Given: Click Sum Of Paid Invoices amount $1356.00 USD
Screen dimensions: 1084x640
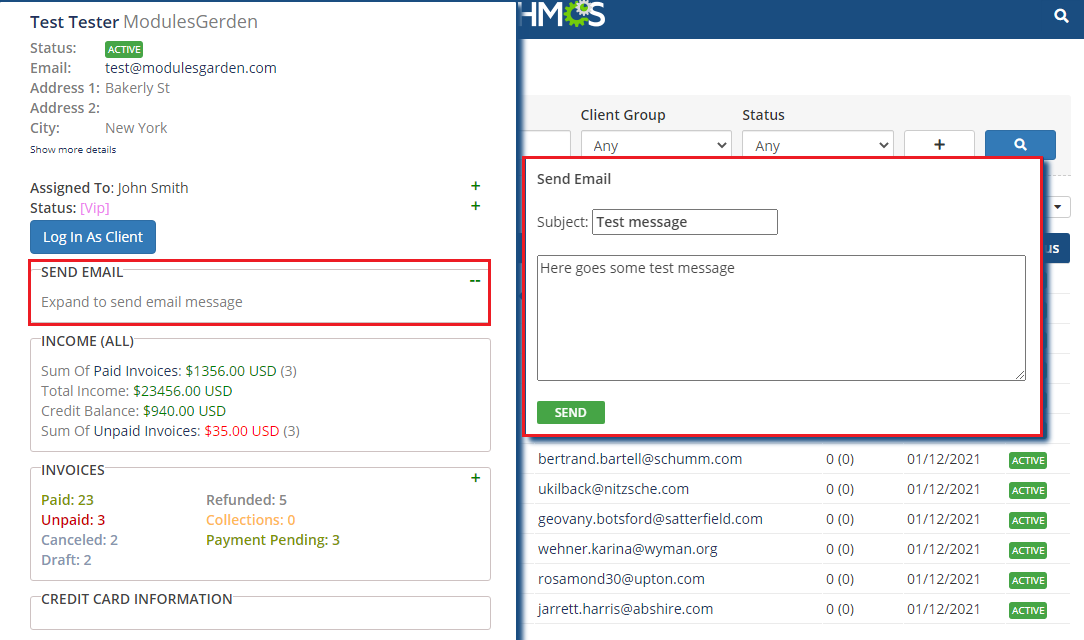Looking at the screenshot, I should tap(230, 371).
